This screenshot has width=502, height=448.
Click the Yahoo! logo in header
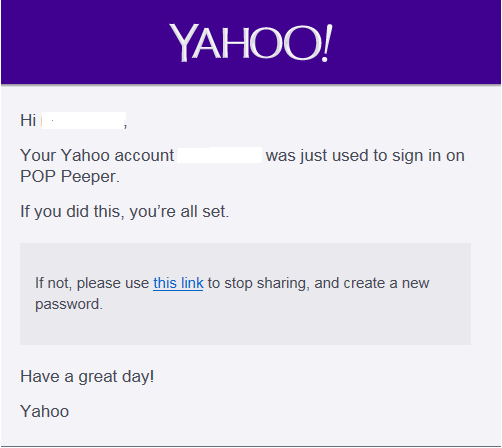(x=251, y=43)
